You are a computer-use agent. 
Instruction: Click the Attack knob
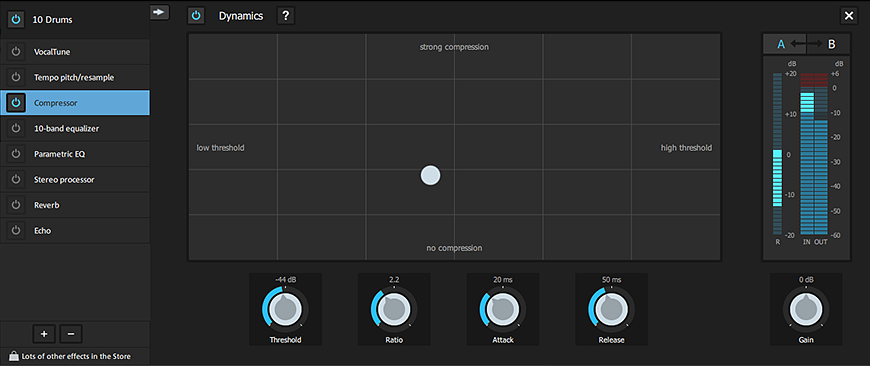503,310
